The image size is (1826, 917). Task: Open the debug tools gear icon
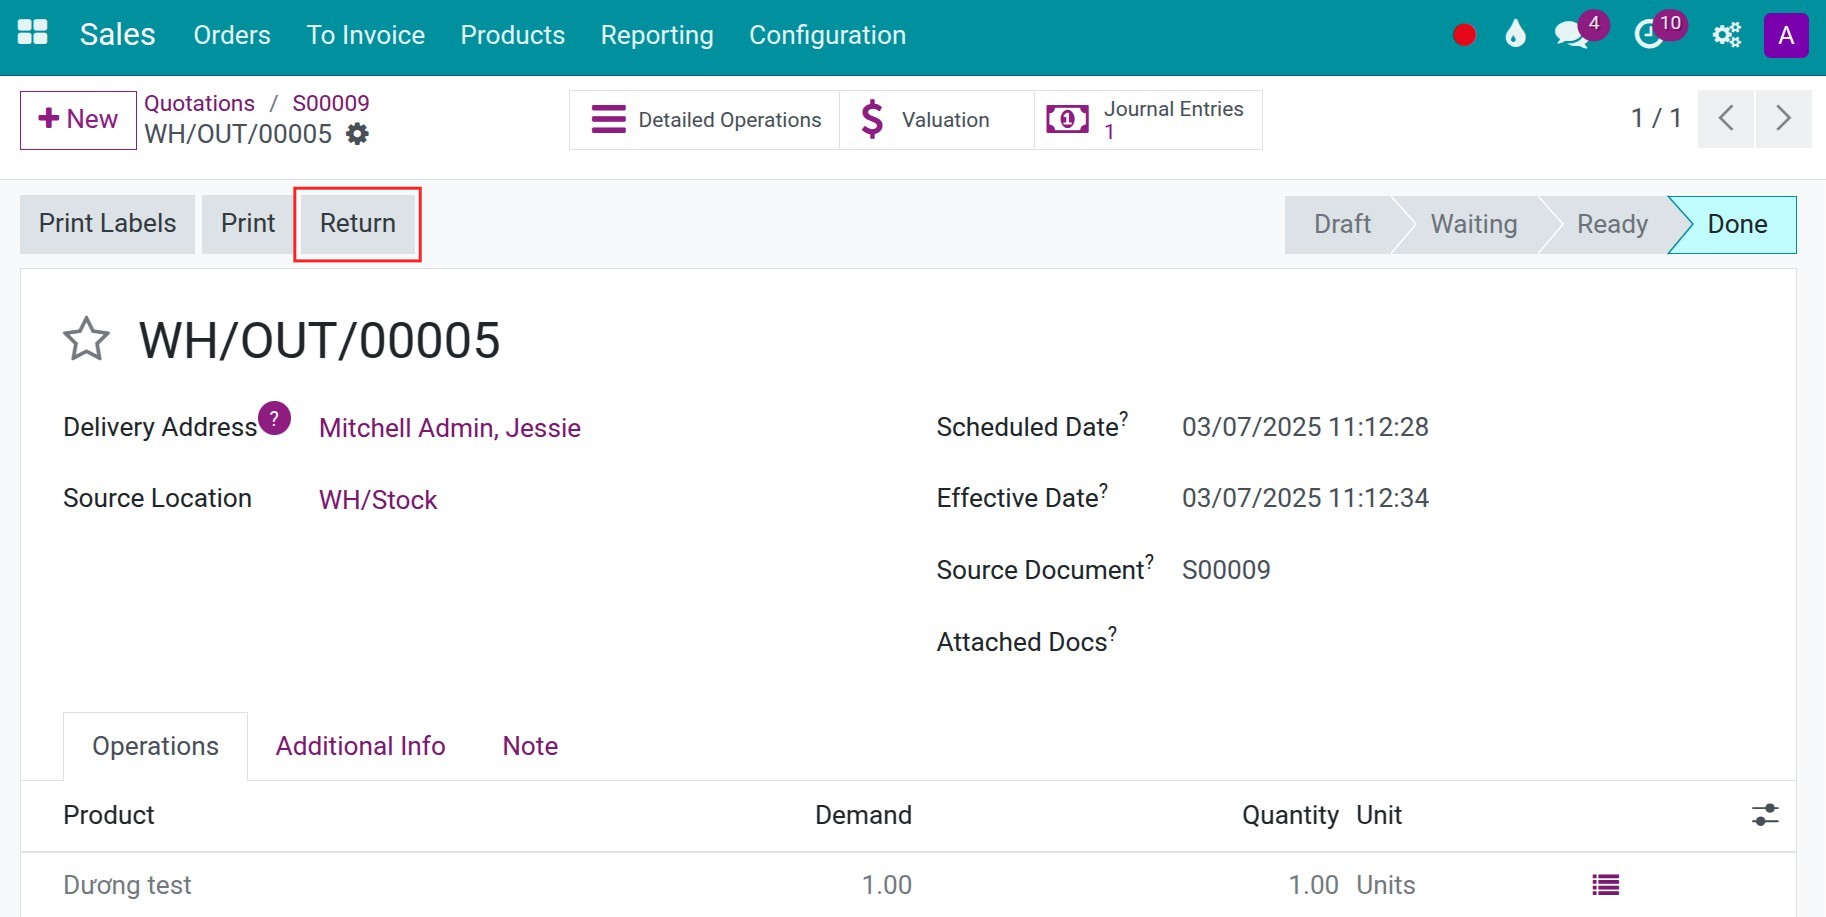tap(1727, 35)
